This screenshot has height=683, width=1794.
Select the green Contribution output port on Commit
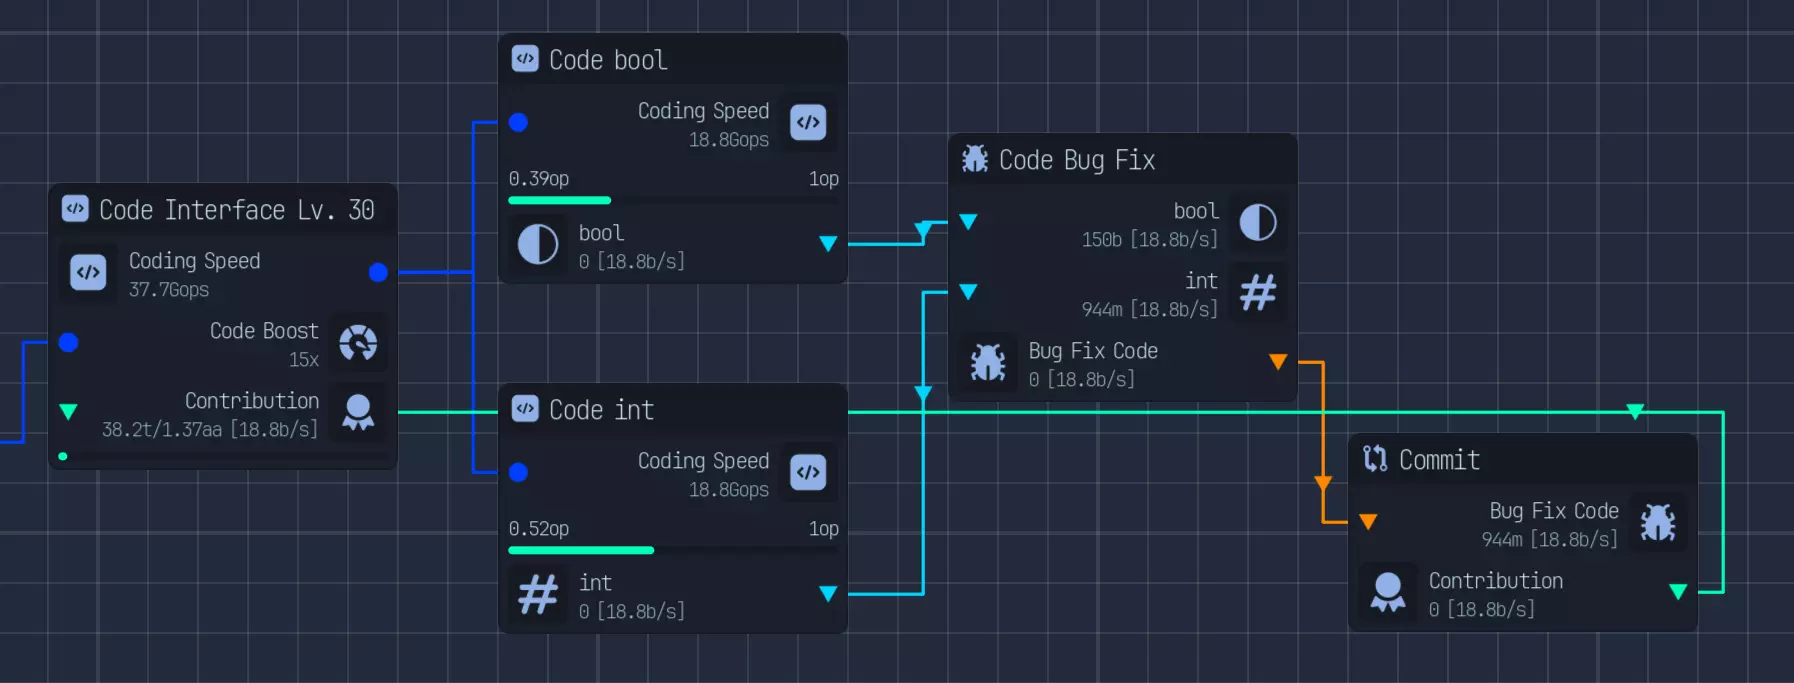1678,591
